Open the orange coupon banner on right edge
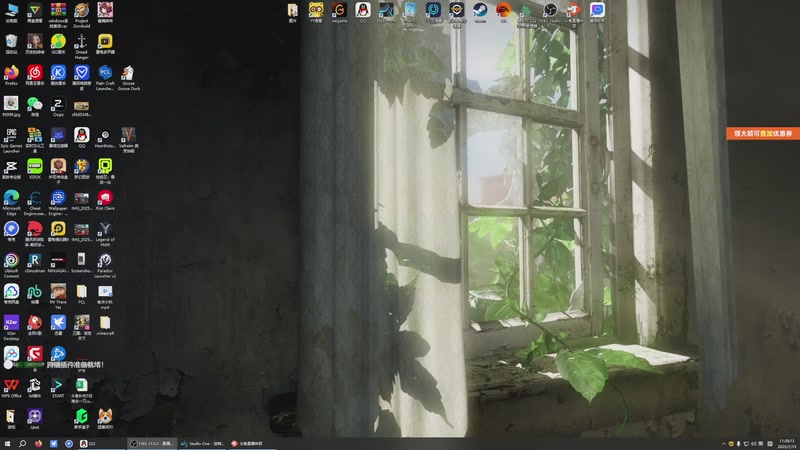This screenshot has height=450, width=800. point(763,133)
